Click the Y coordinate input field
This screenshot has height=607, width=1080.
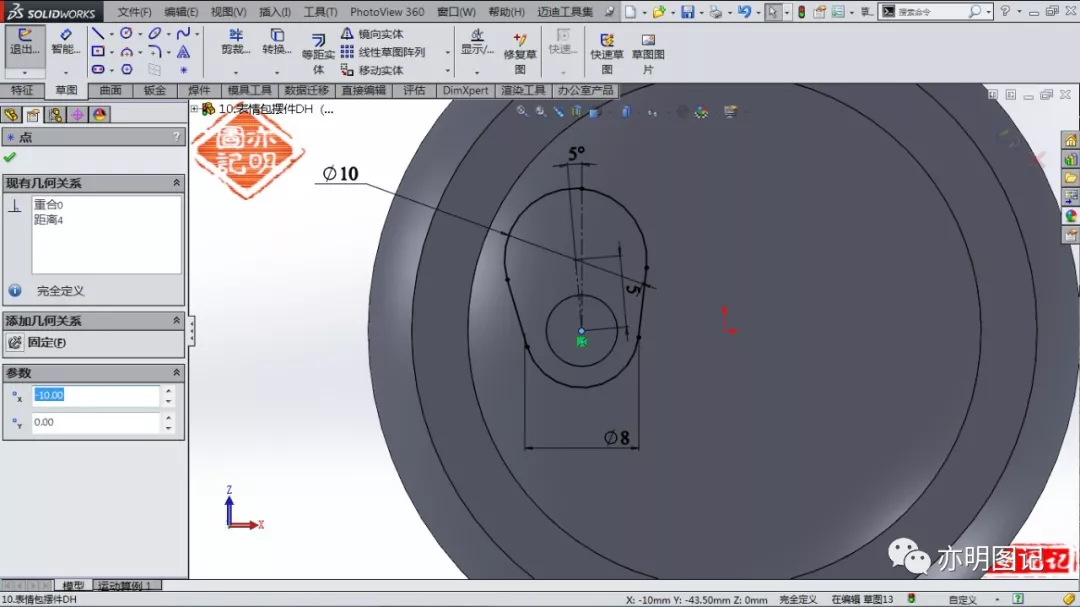pyautogui.click(x=96, y=422)
